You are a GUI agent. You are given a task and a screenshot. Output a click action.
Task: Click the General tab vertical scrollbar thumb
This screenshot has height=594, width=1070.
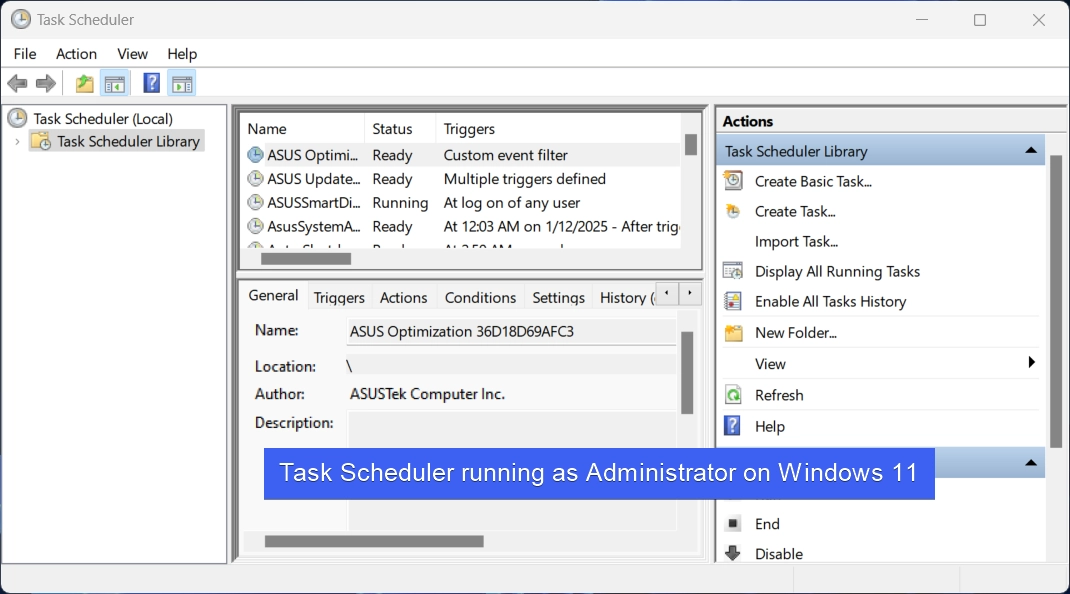687,373
